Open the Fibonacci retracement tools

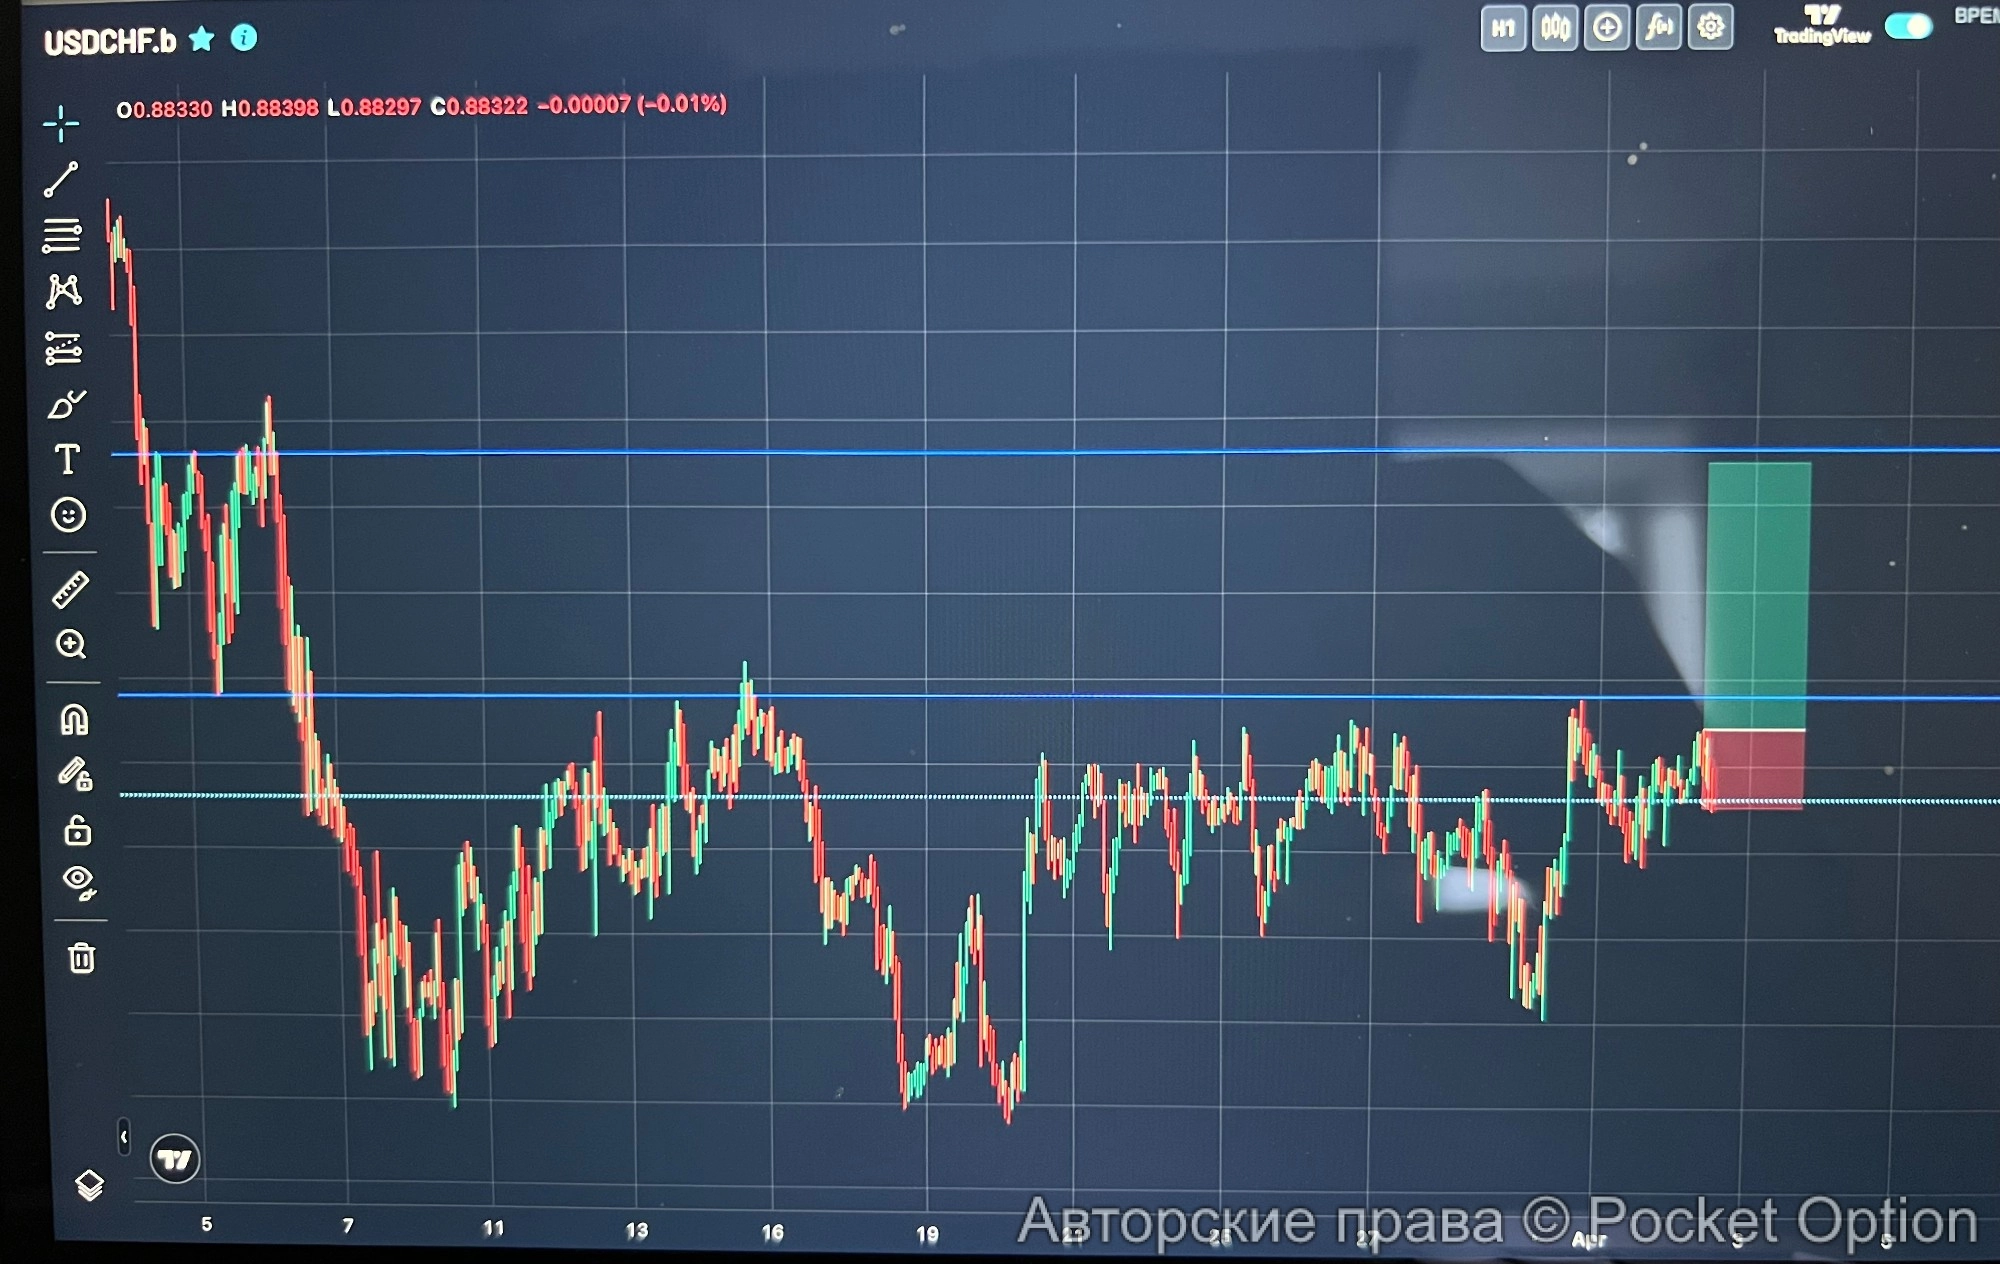(62, 236)
